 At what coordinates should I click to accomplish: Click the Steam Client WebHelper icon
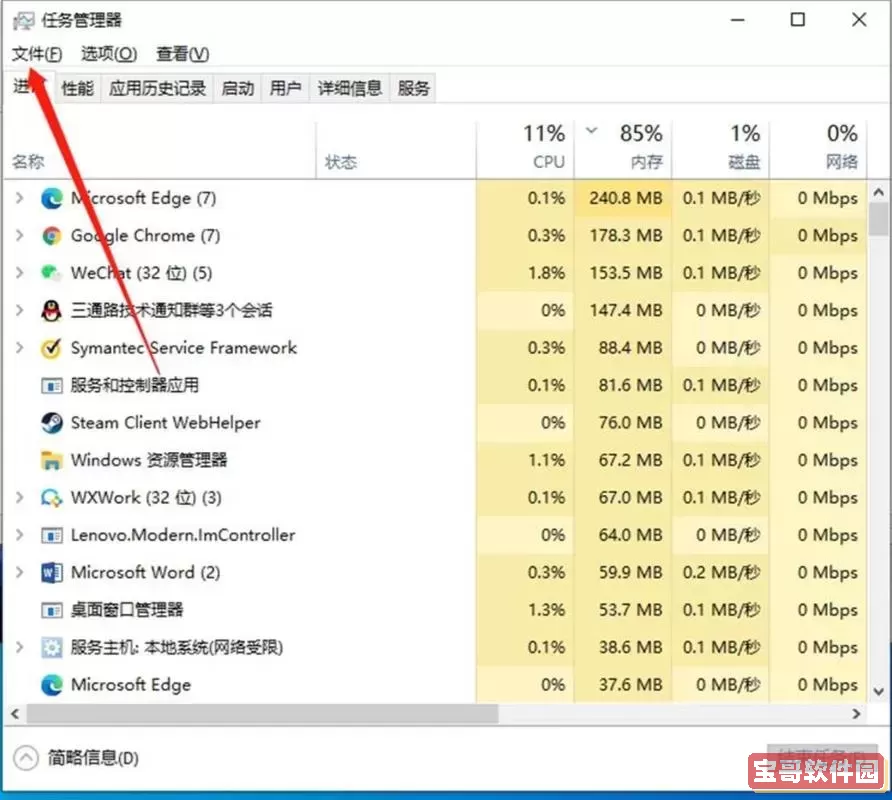tap(52, 423)
